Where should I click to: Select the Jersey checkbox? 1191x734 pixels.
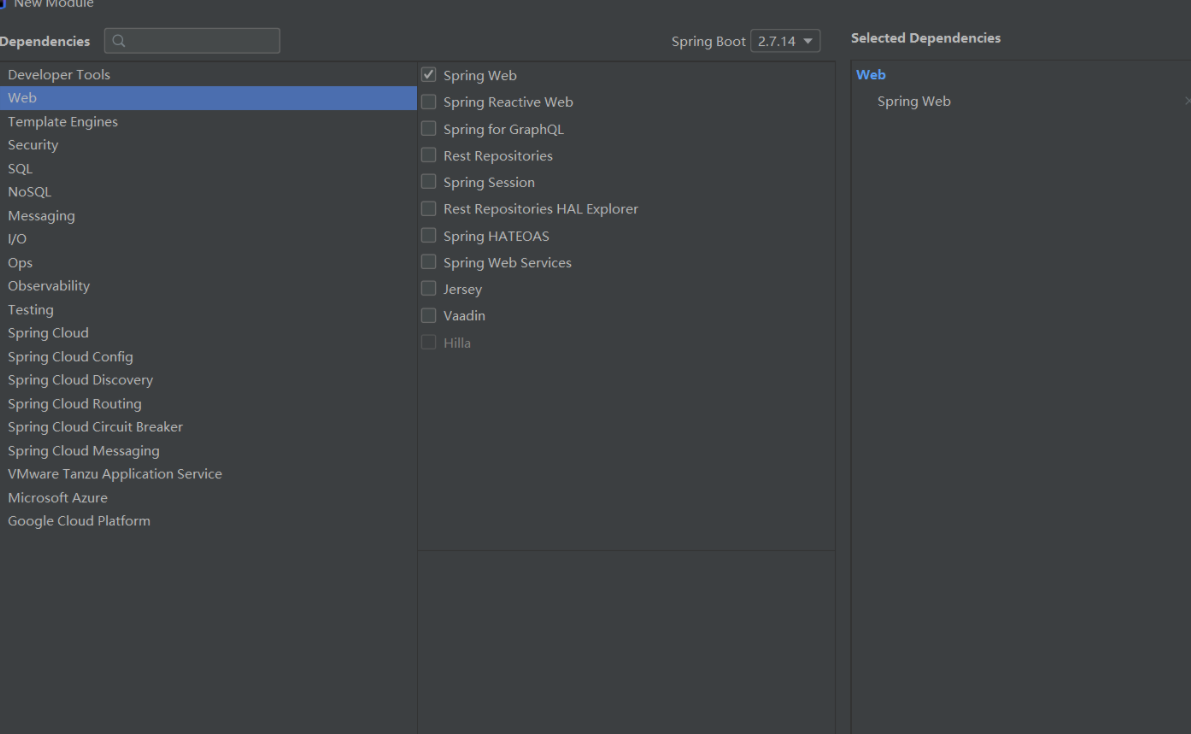coord(429,289)
